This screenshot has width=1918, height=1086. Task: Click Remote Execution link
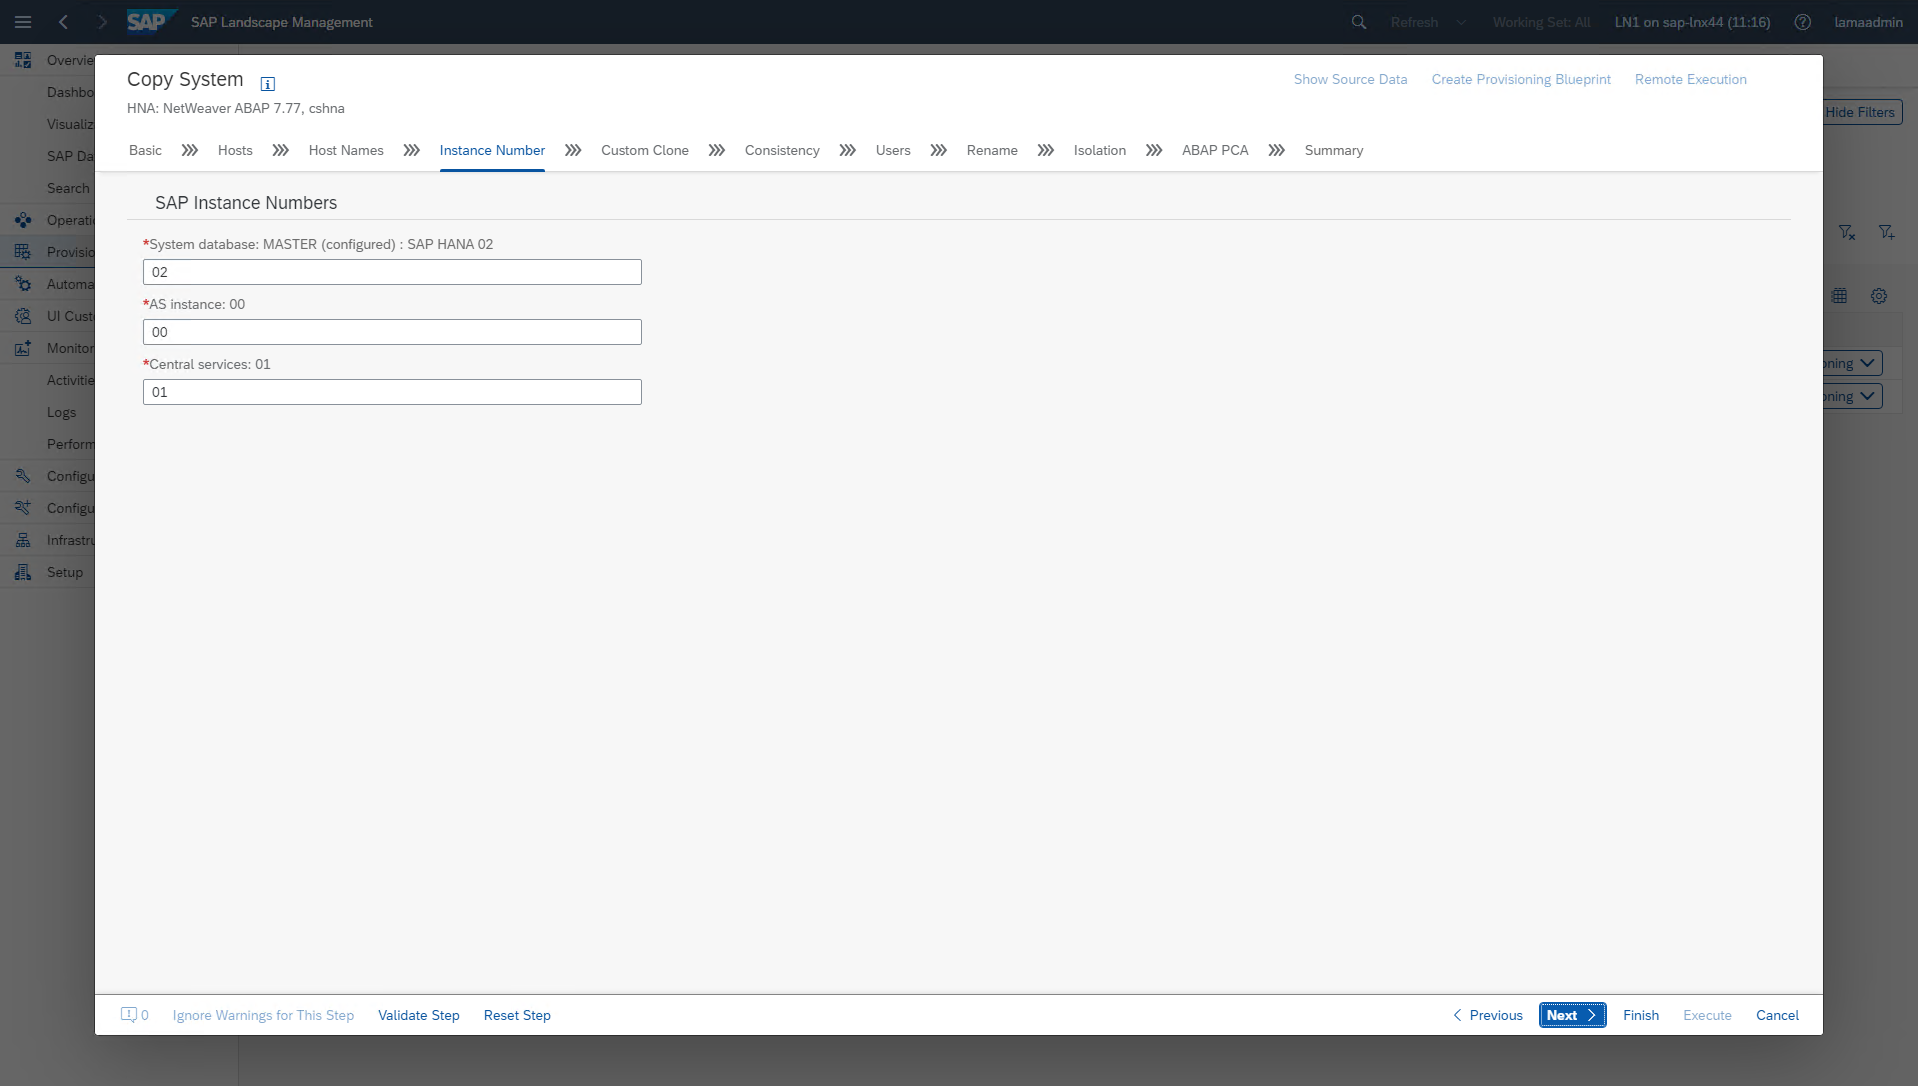(1691, 79)
